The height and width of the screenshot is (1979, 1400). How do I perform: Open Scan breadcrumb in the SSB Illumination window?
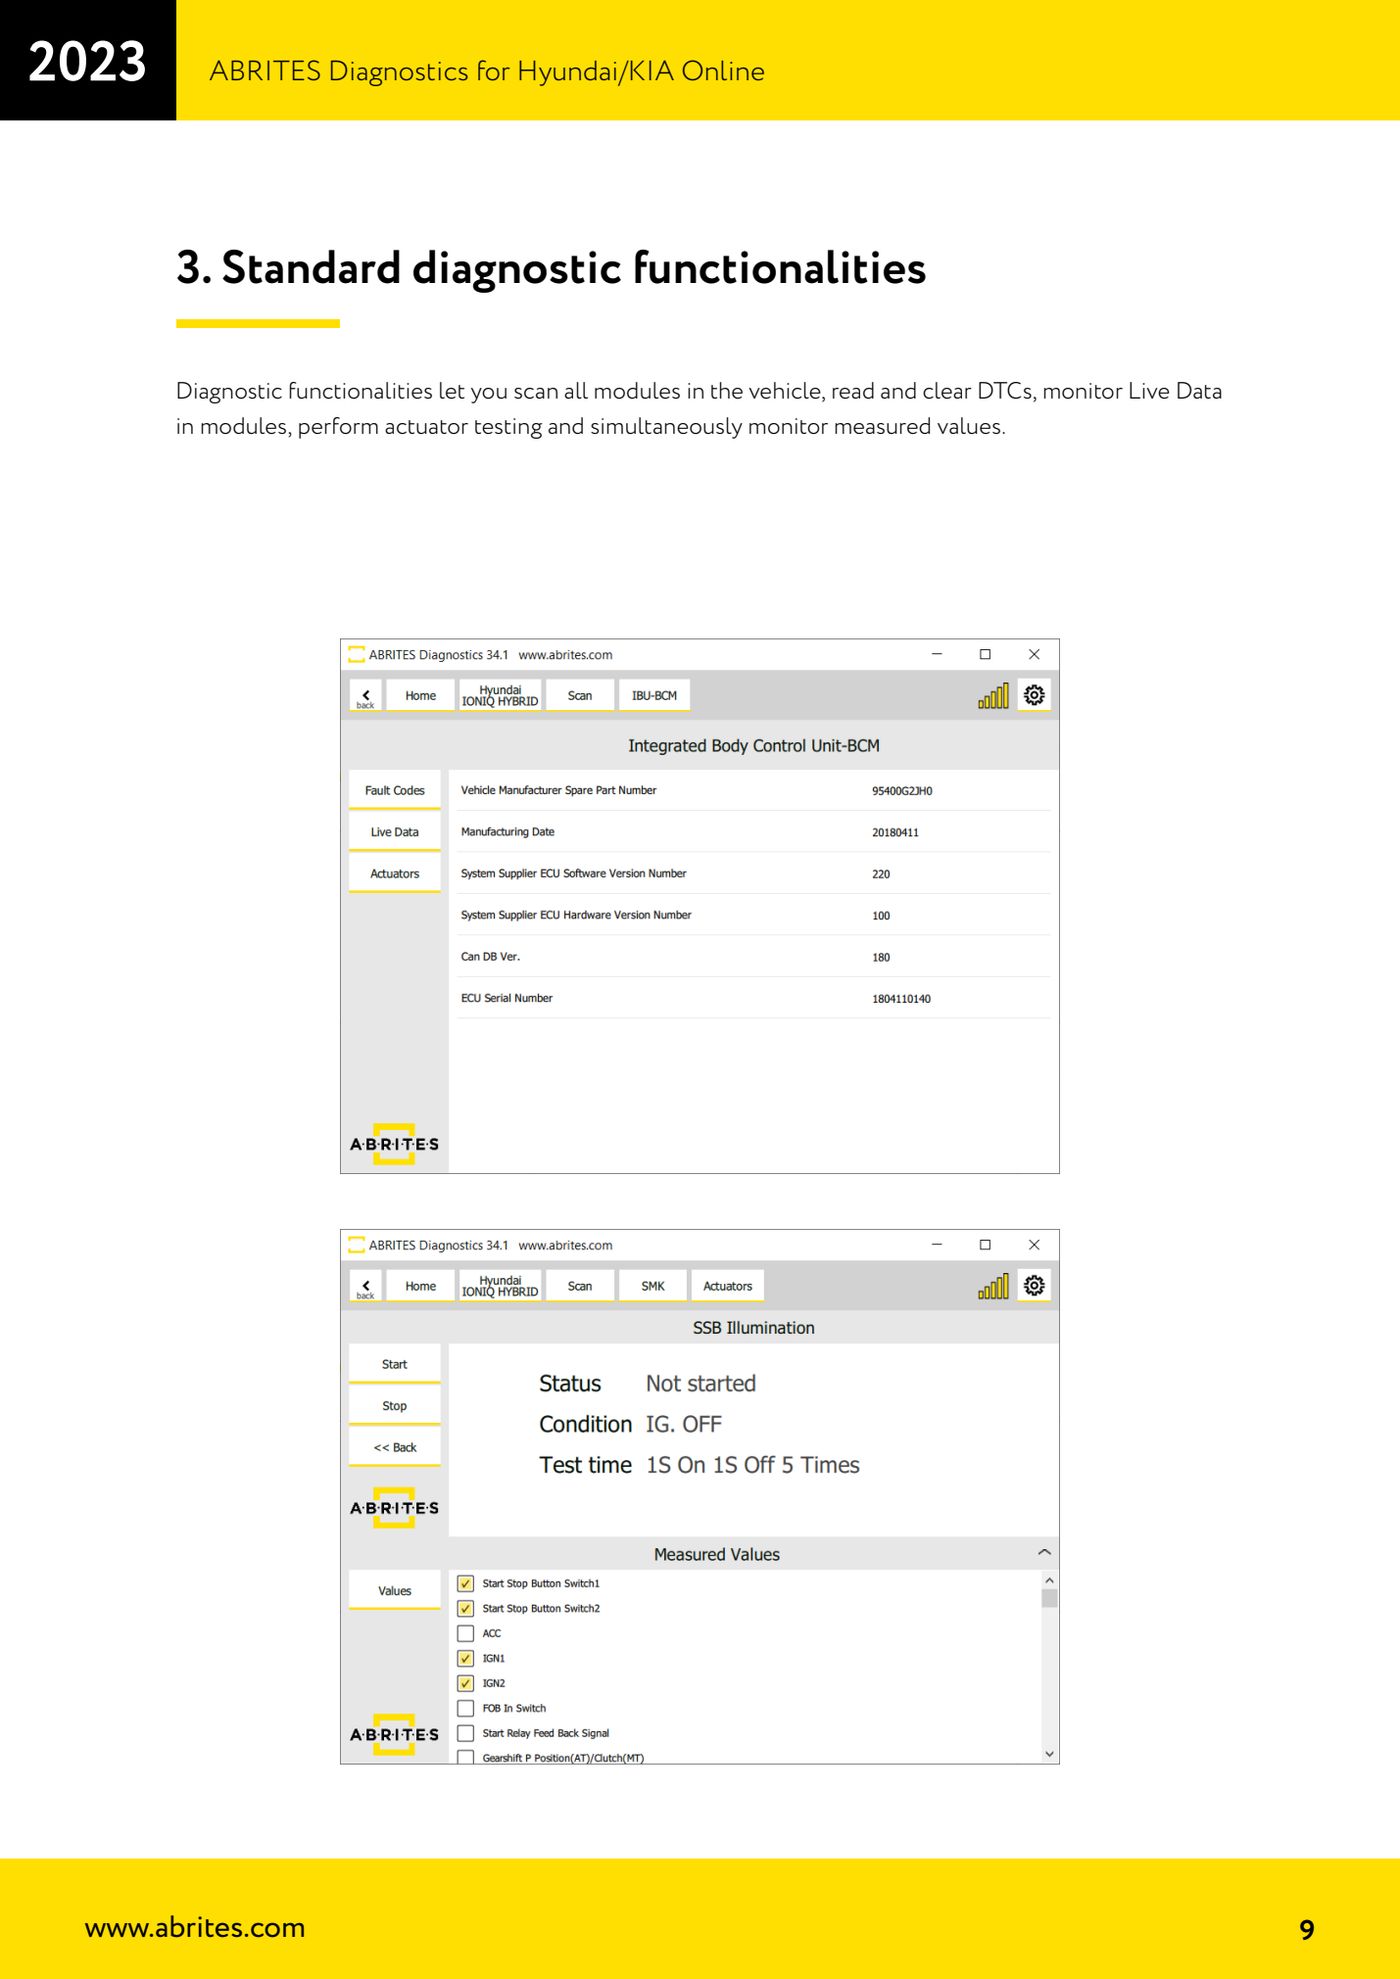tap(580, 1287)
